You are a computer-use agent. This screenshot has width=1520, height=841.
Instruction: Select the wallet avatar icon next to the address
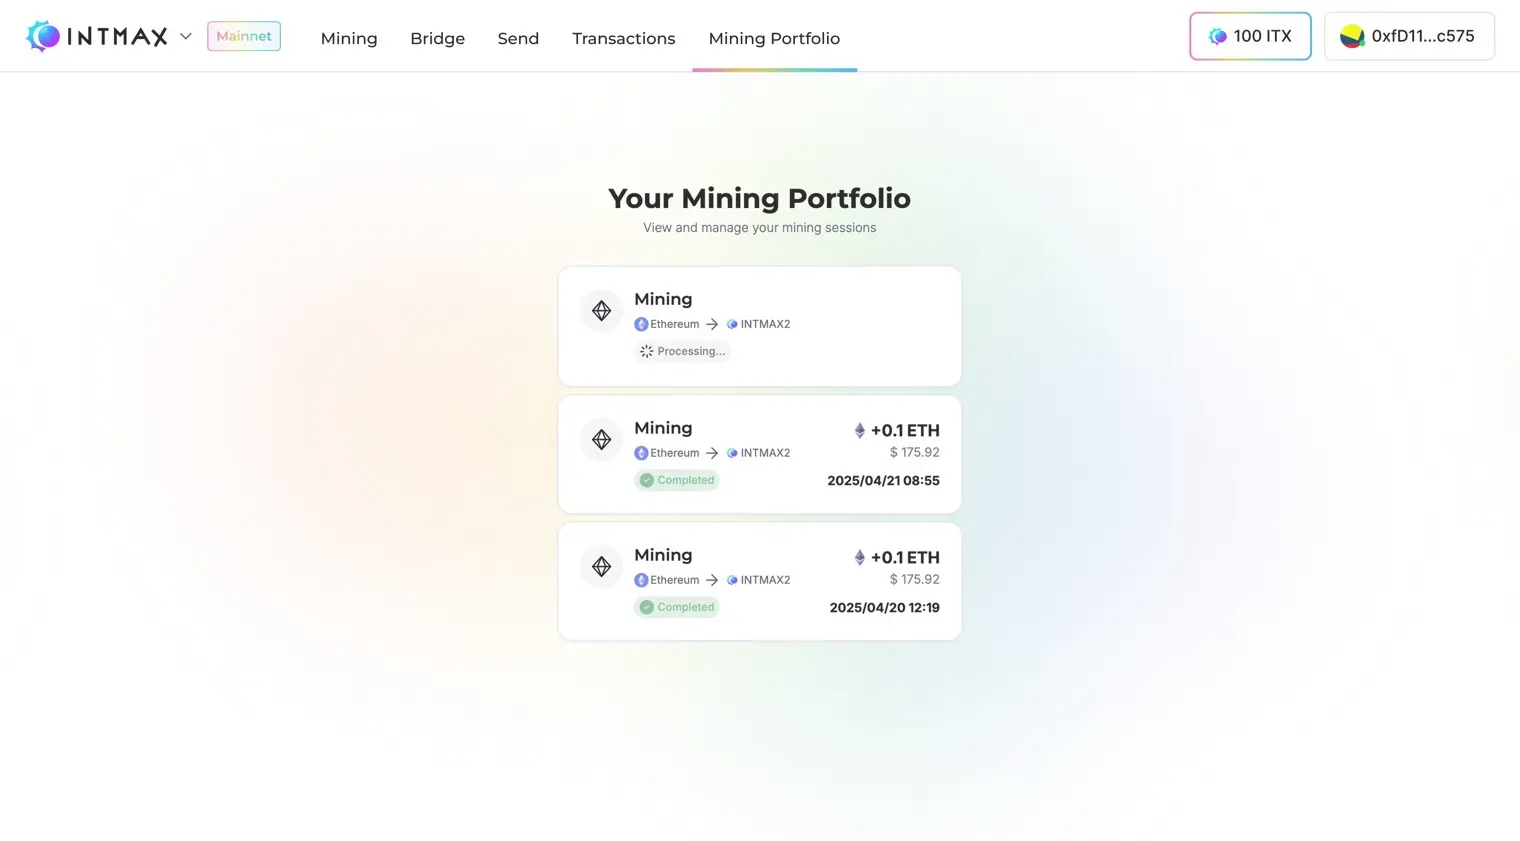pyautogui.click(x=1352, y=35)
